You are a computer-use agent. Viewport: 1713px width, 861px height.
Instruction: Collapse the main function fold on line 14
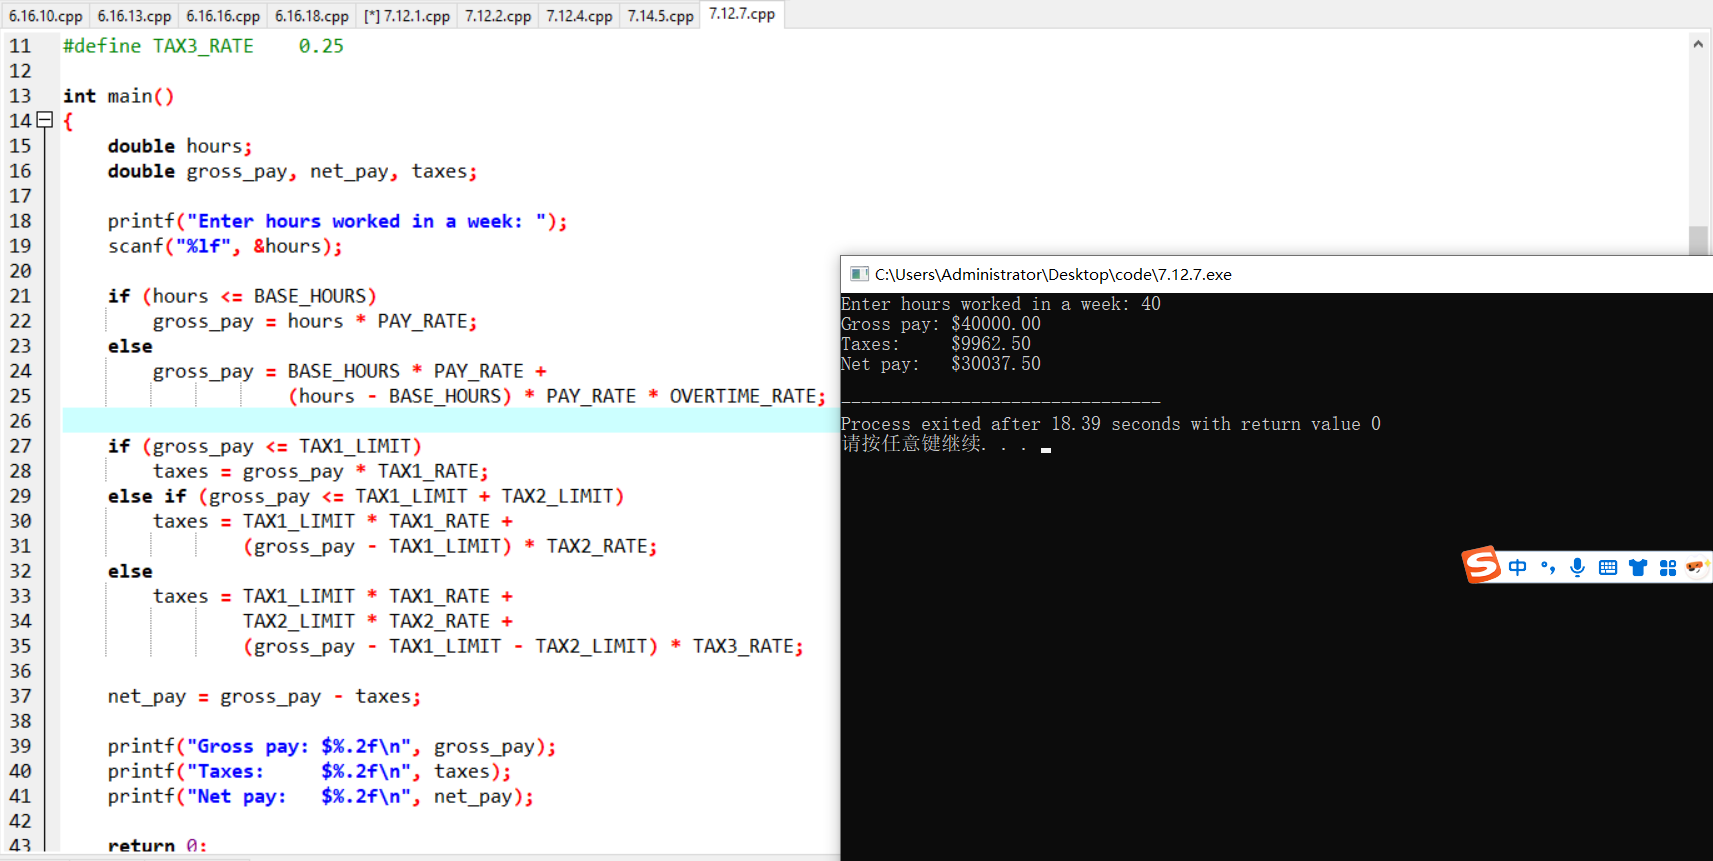pyautogui.click(x=44, y=120)
